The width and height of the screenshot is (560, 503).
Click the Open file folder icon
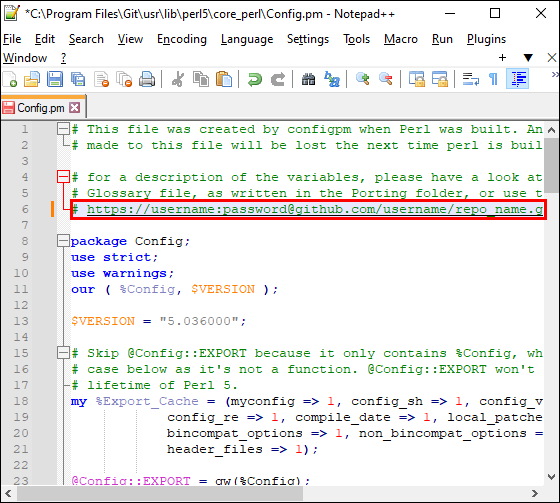coord(32,79)
